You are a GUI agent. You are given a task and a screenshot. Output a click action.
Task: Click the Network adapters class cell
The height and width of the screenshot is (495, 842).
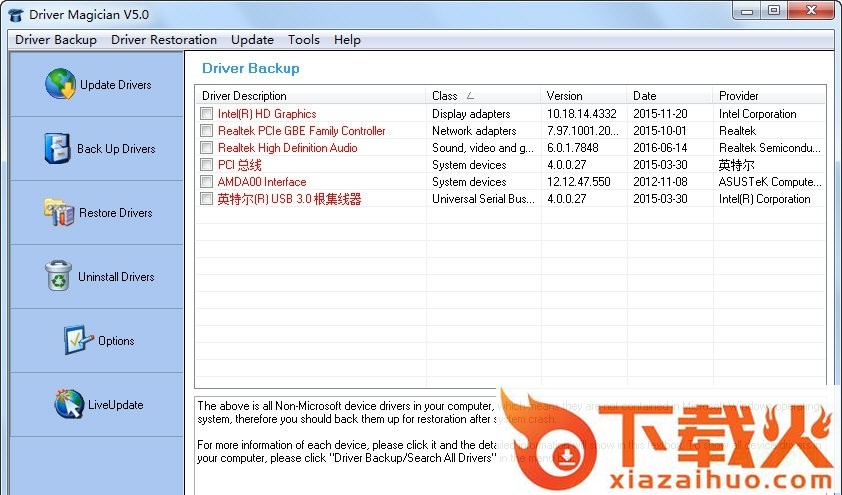pos(474,130)
